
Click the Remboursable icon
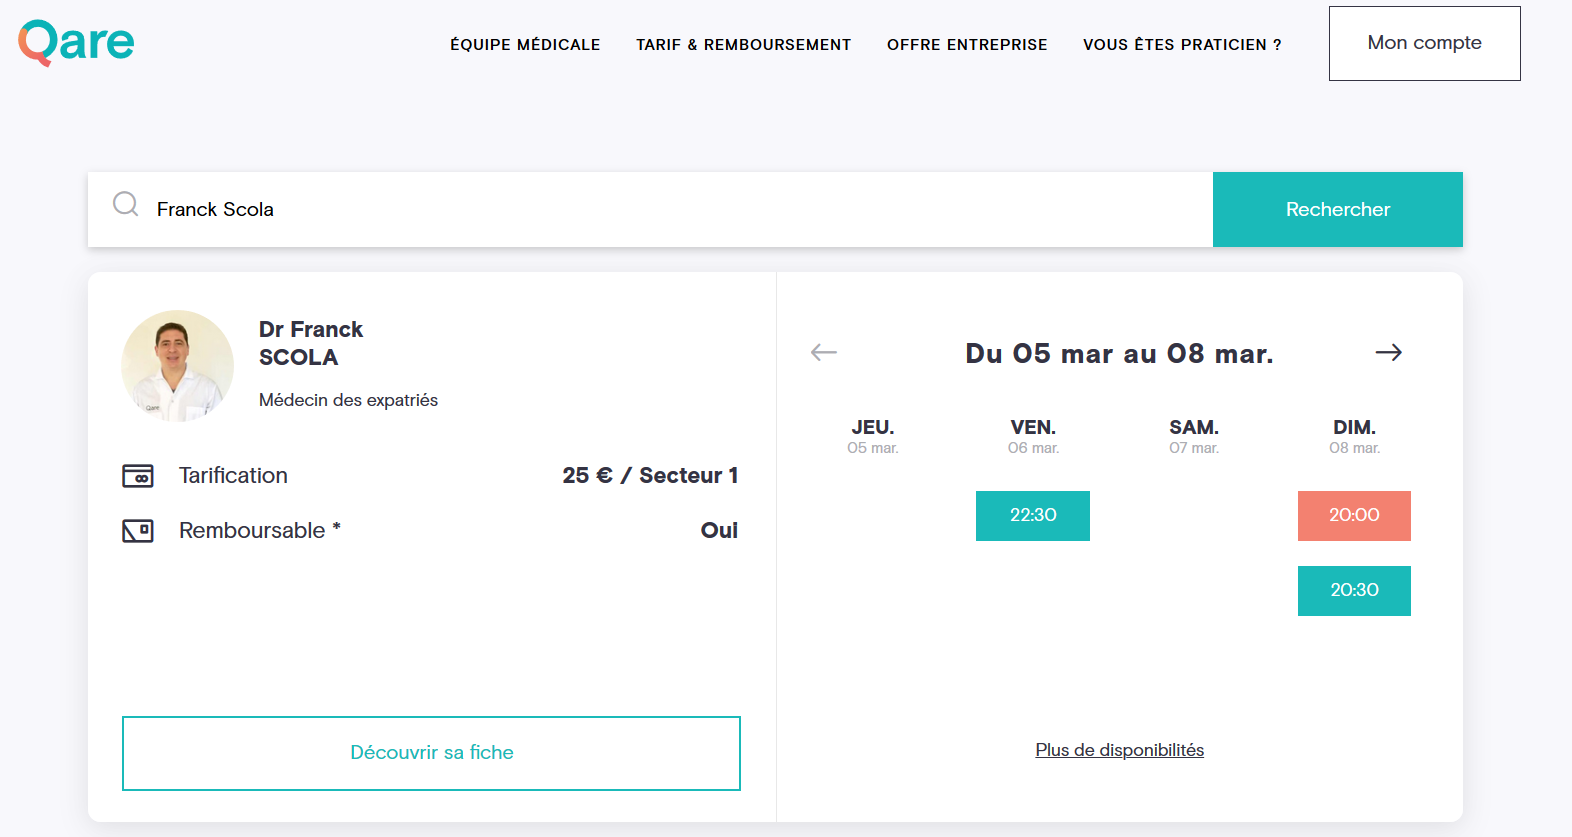[x=138, y=531]
